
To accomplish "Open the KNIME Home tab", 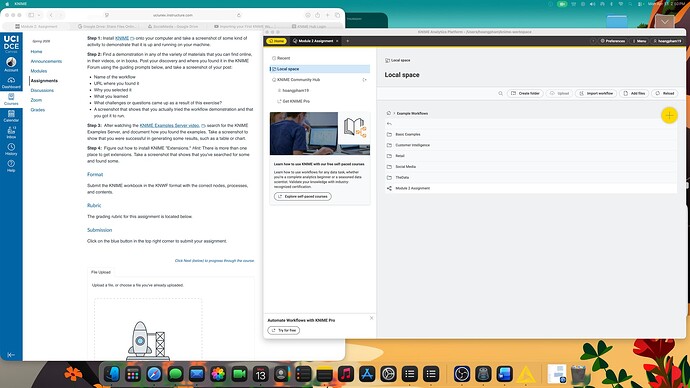I will point(276,41).
